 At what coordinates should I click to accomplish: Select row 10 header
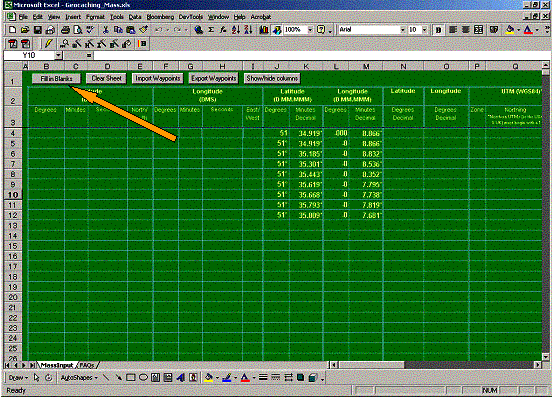(13, 195)
